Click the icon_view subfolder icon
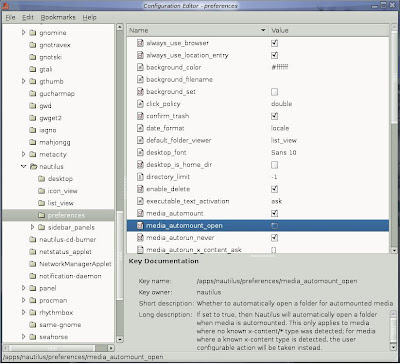The width and height of the screenshot is (400, 364). click(41, 191)
